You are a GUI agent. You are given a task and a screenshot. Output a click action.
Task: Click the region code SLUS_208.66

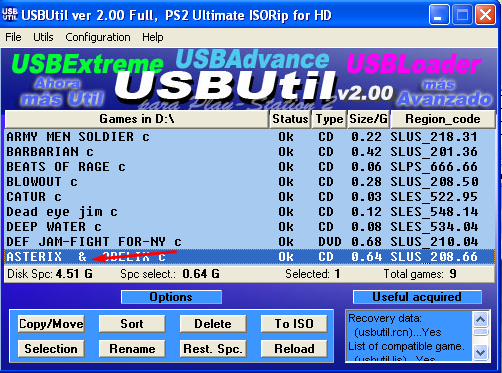coord(434,257)
